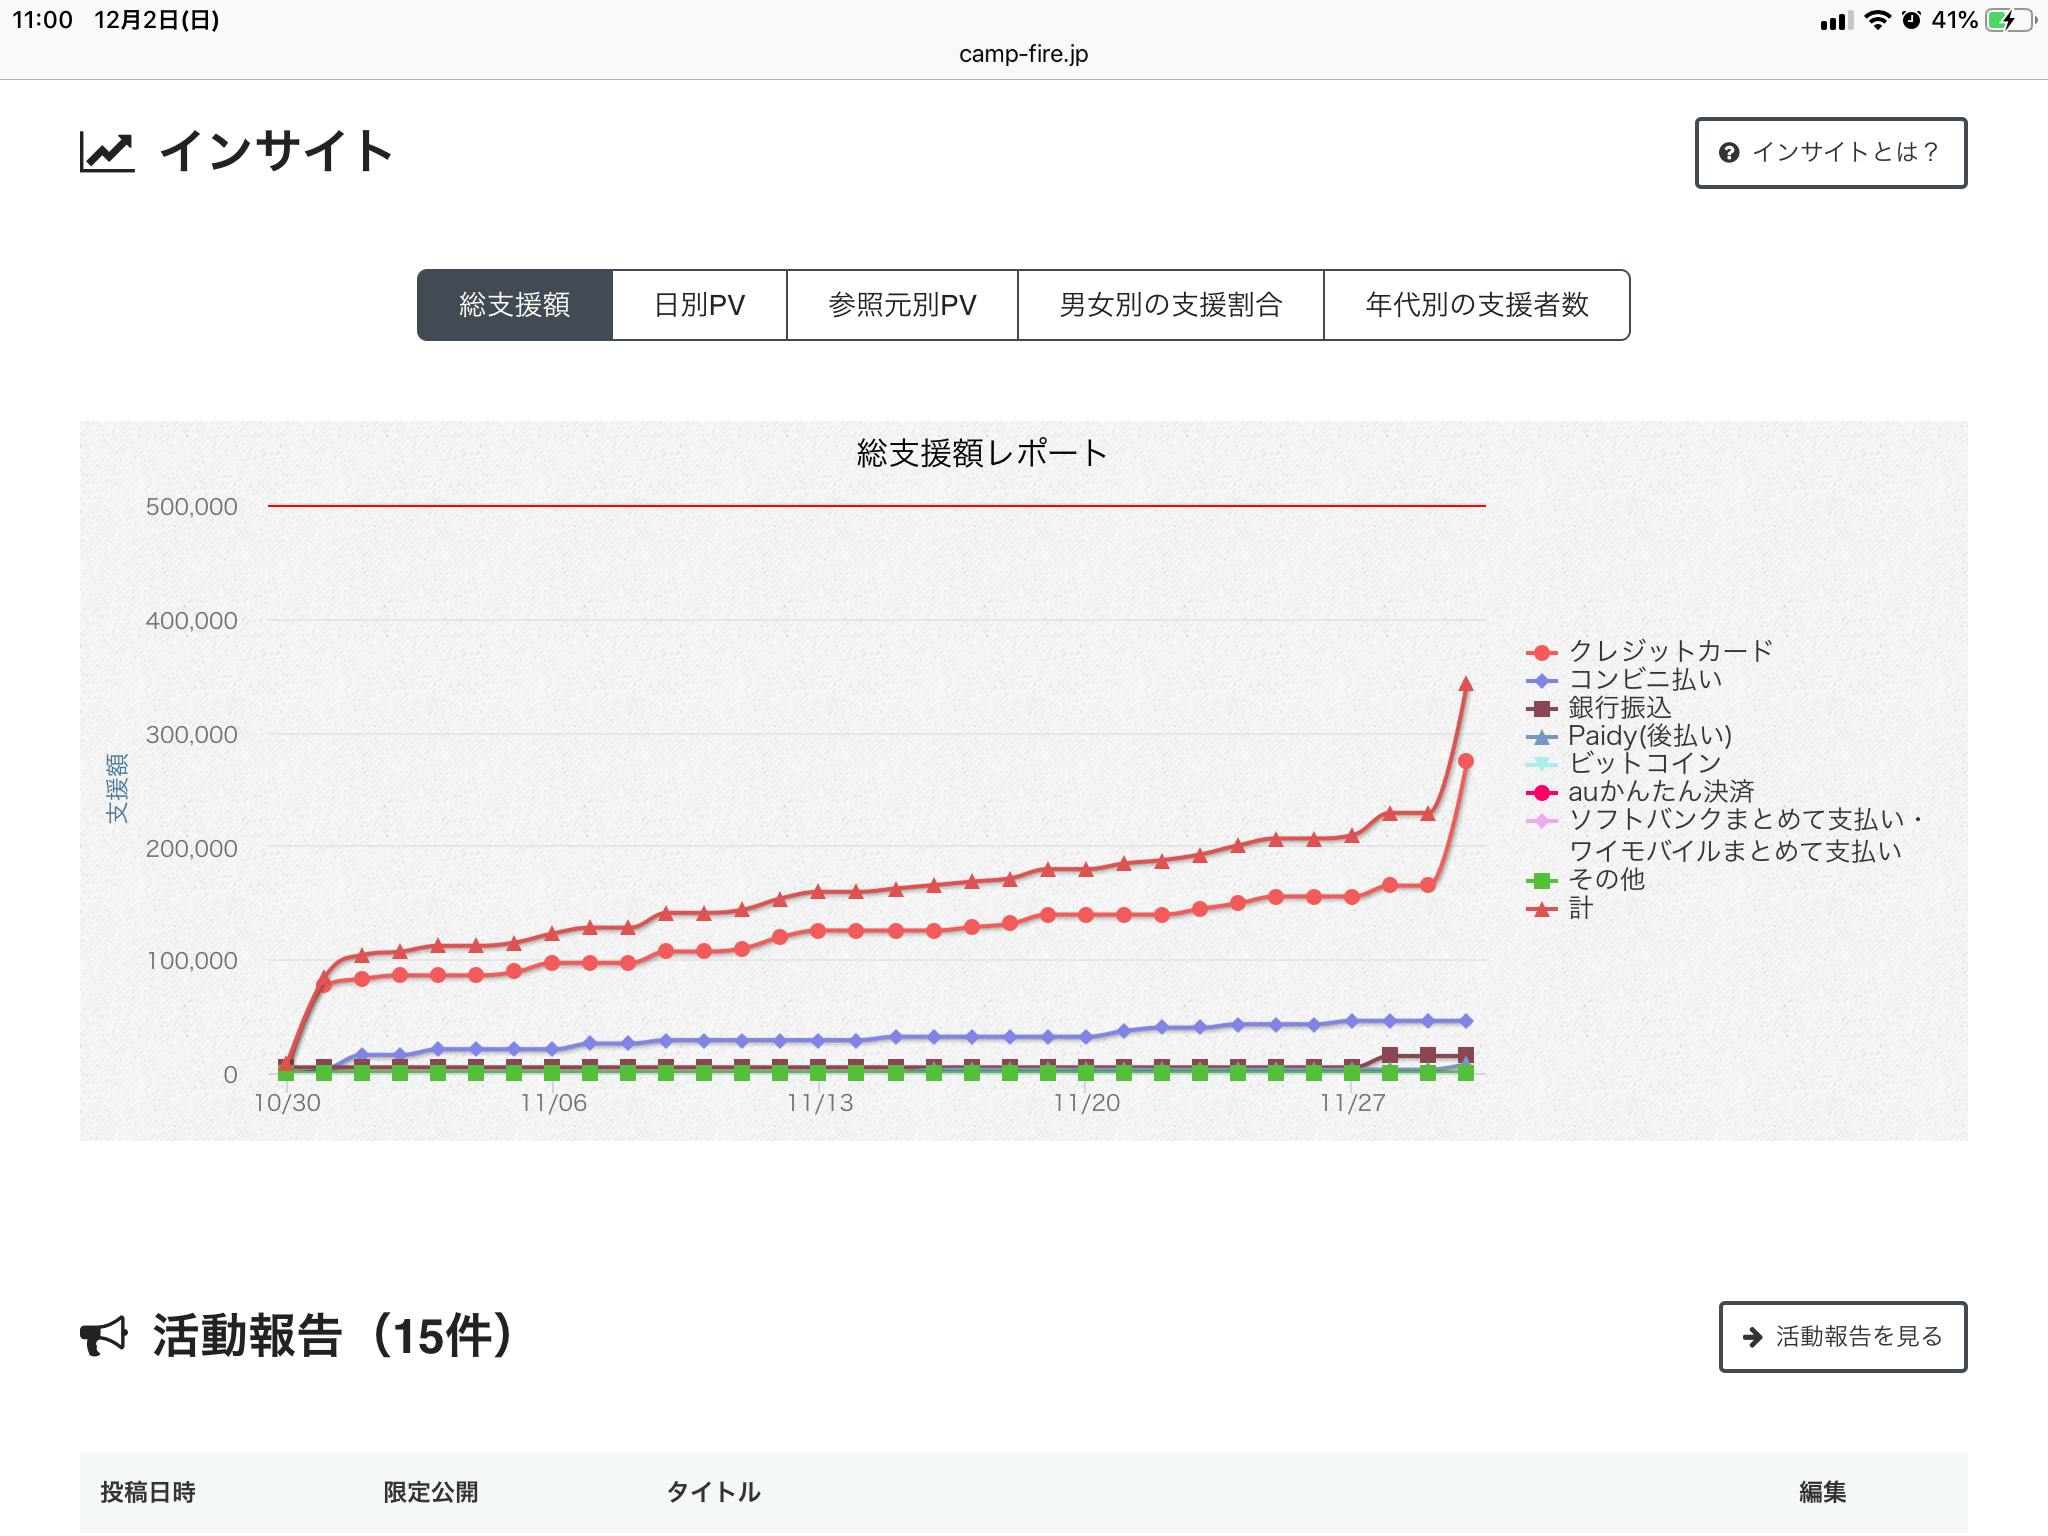Switch to the 日別PV tab
The image size is (2048, 1536).
click(699, 305)
